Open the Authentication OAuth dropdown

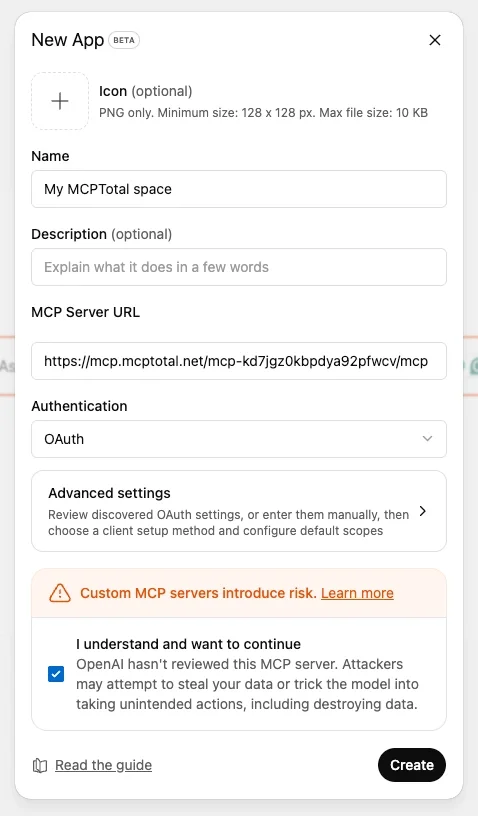click(239, 439)
